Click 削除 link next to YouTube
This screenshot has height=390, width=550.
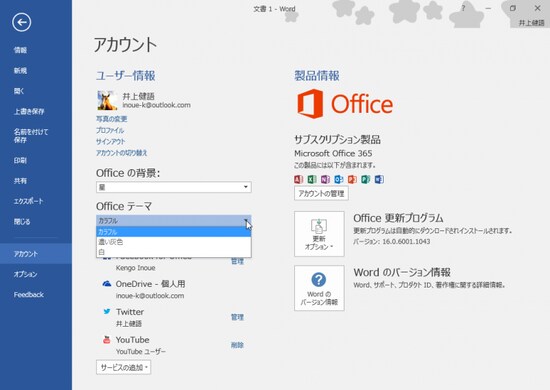[x=237, y=345]
